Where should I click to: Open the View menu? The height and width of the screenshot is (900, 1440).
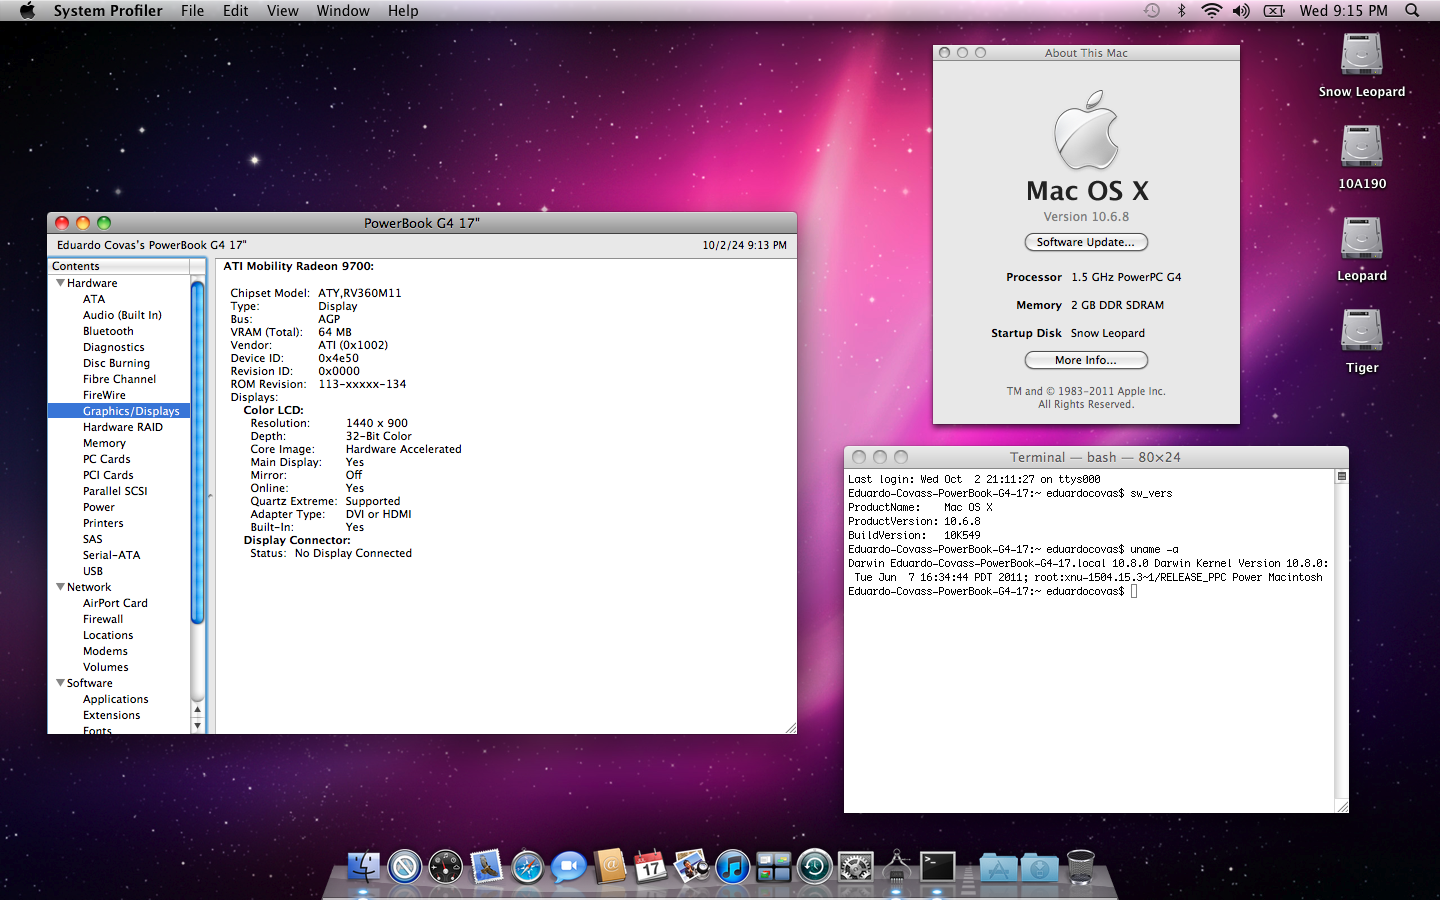282,11
